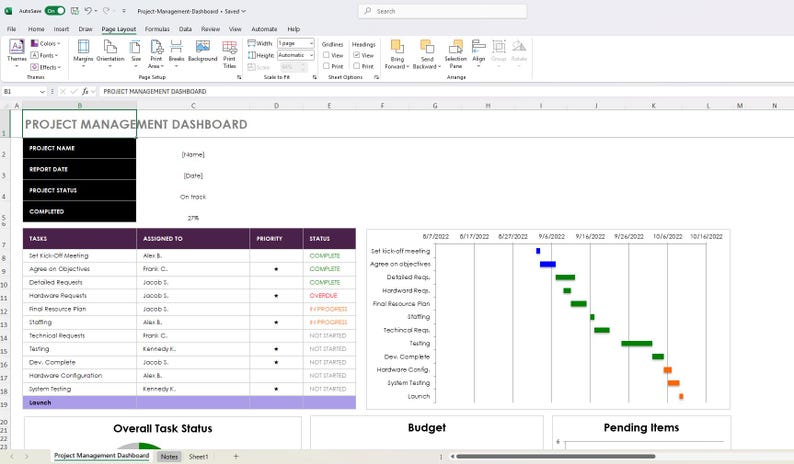
Task: Switch to the Home tab
Action: [36, 29]
